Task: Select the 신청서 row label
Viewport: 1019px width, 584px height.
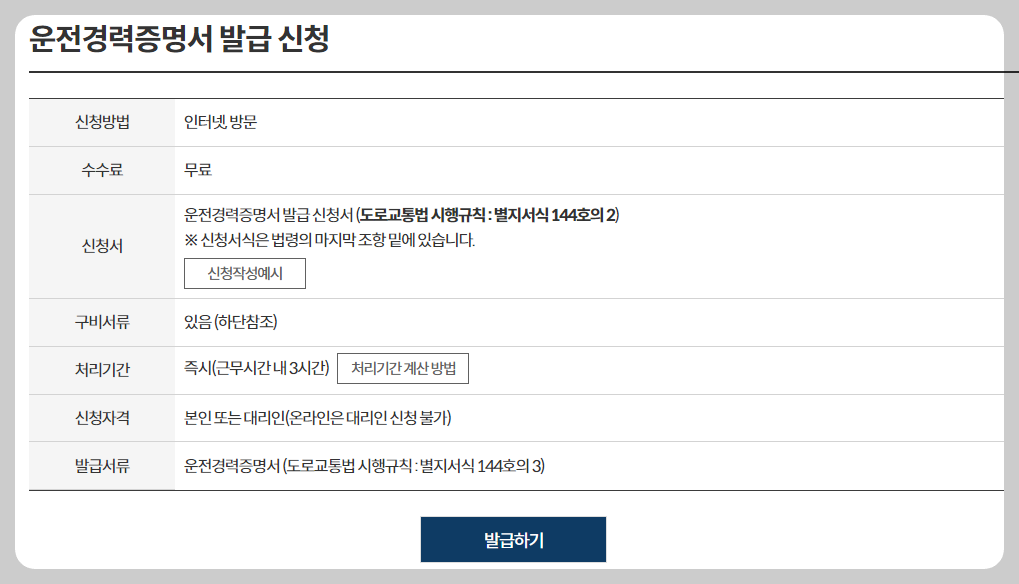Action: [x=101, y=246]
